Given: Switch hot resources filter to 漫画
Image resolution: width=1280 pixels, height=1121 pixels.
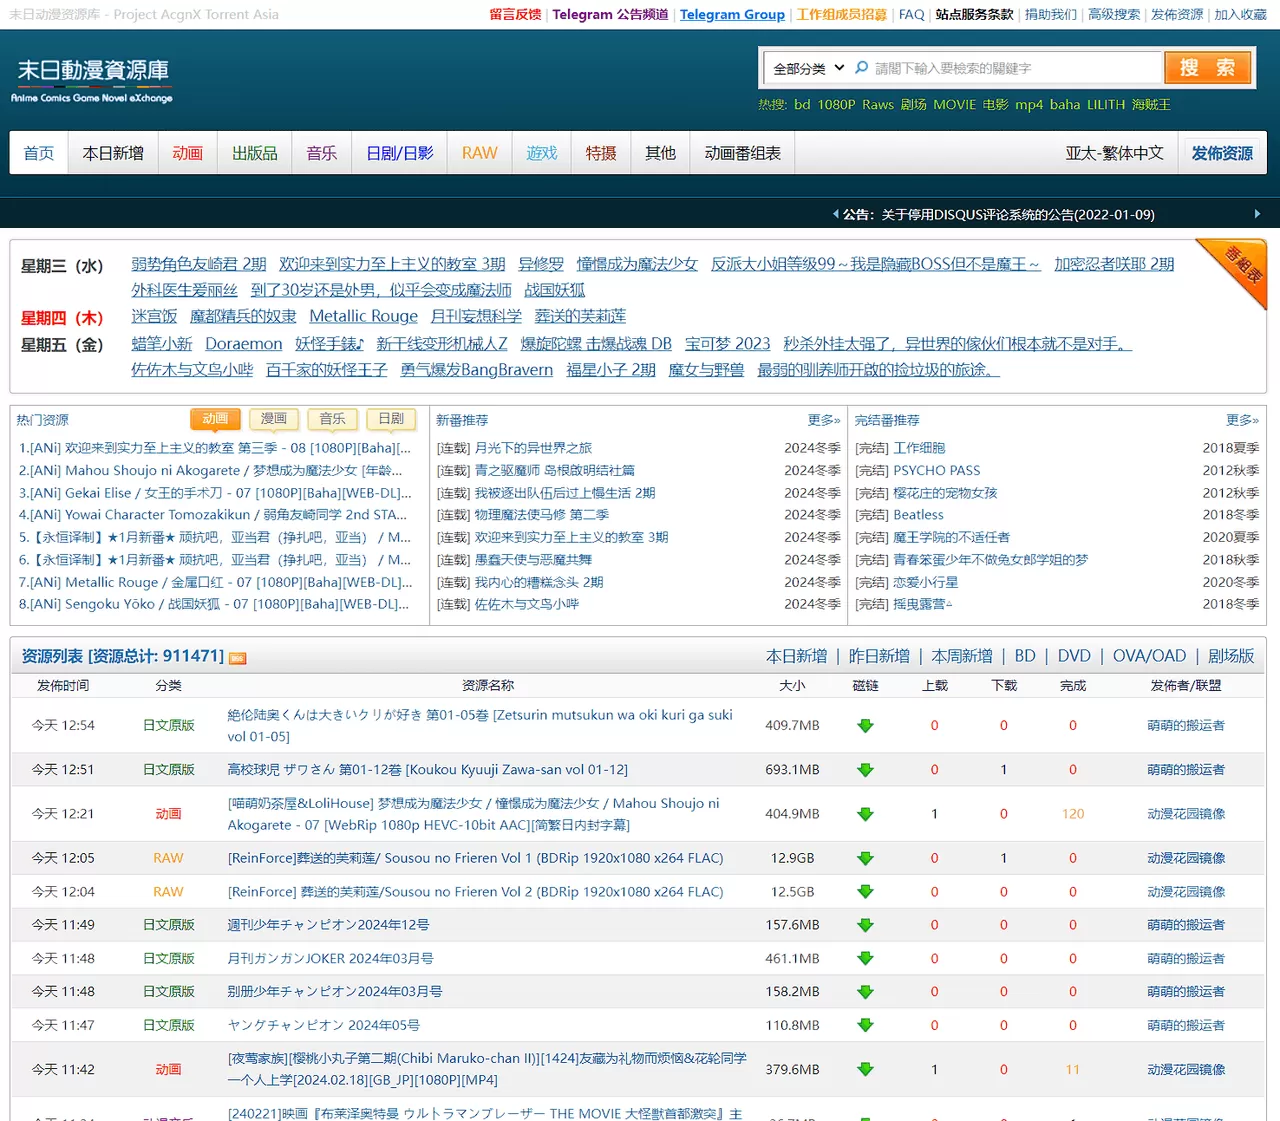Looking at the screenshot, I should pos(273,419).
